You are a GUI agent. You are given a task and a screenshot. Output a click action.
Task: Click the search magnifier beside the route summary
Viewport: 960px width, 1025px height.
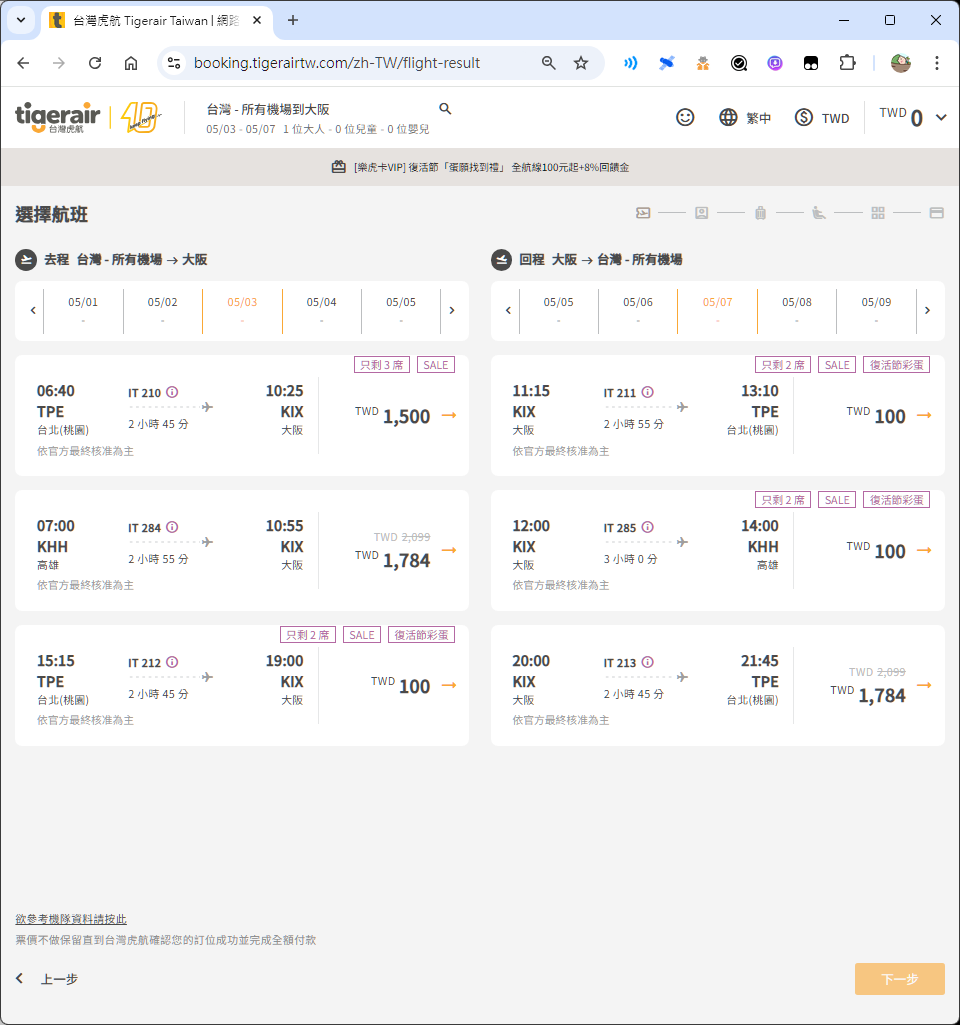tap(445, 109)
